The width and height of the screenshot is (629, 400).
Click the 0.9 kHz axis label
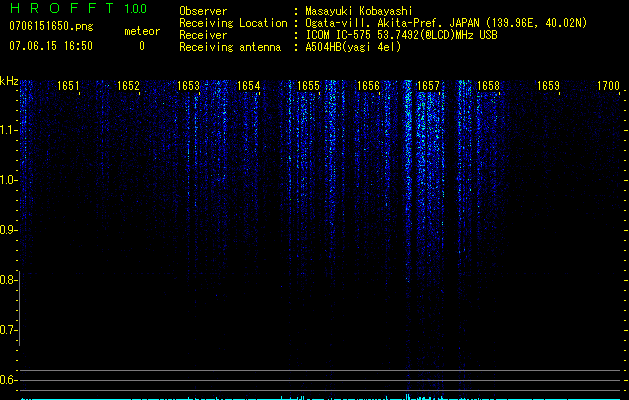click(7, 230)
